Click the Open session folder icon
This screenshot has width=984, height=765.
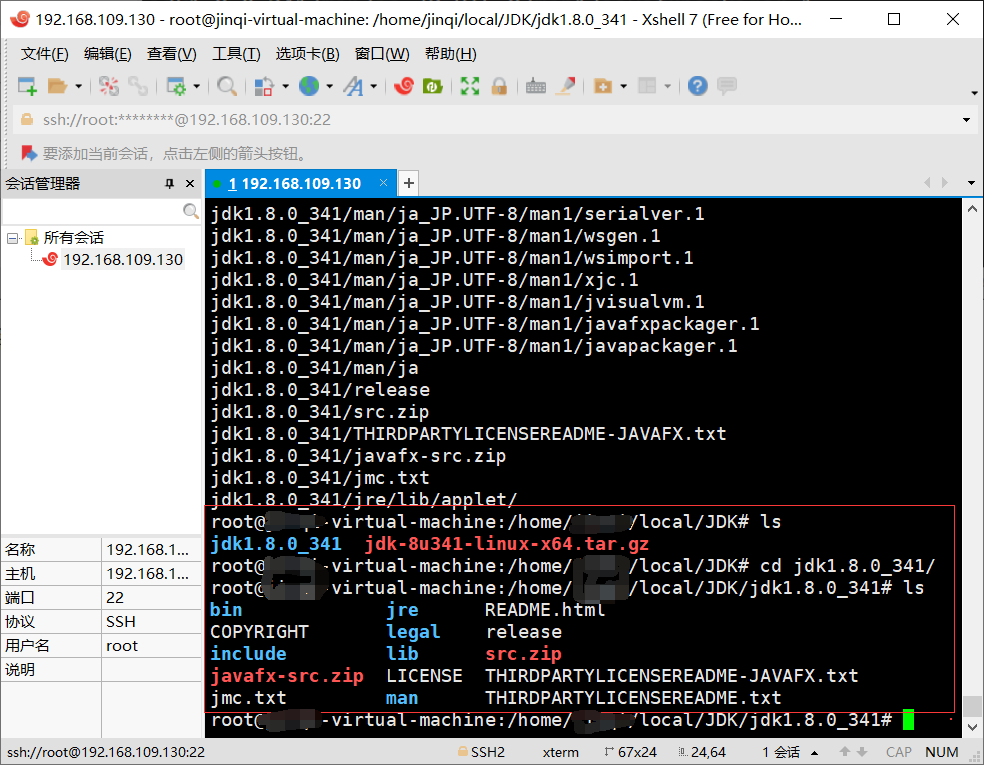point(57,86)
